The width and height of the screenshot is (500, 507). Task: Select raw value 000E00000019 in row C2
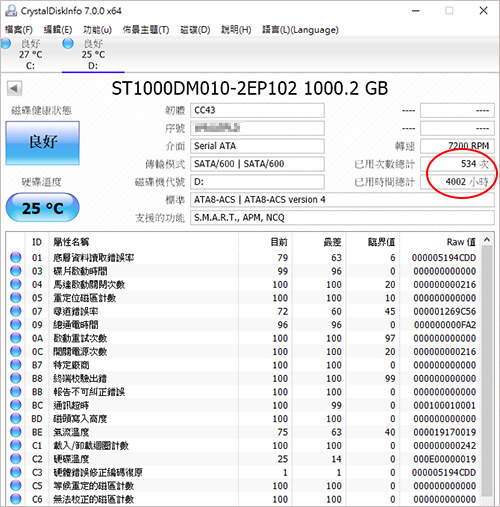point(445,459)
